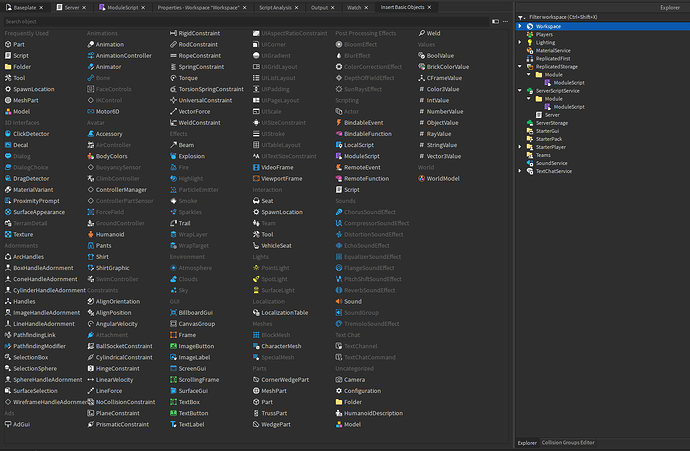Expand the Workspace node in Explorer
Image resolution: width=690 pixels, height=451 pixels.
coord(520,26)
